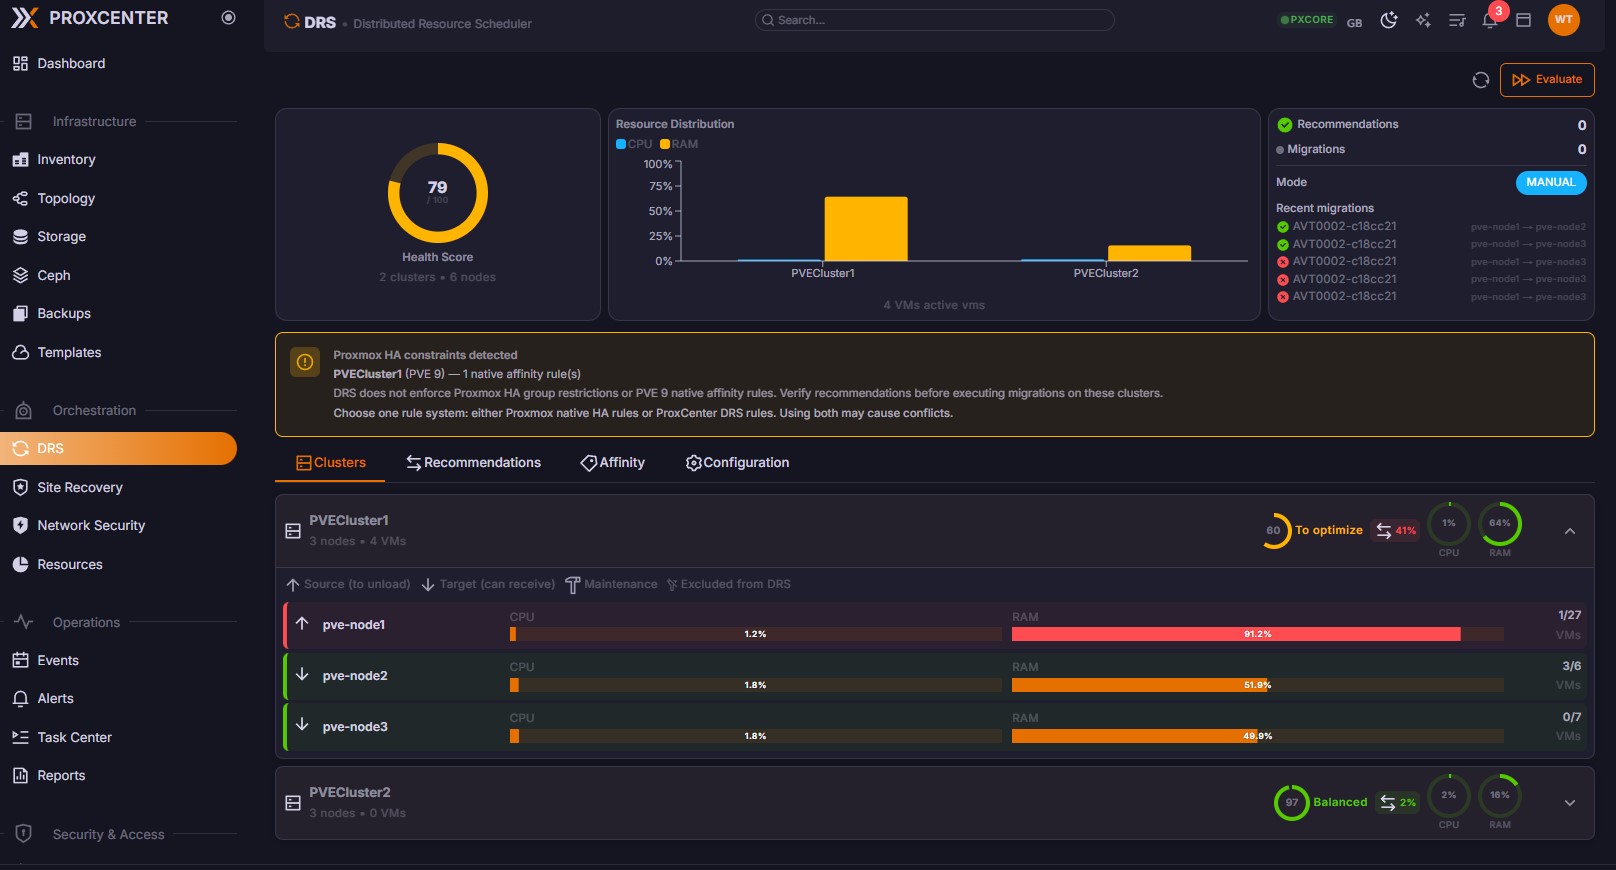Viewport: 1616px width, 870px height.
Task: Open Site Recovery page link
Action: click(80, 487)
